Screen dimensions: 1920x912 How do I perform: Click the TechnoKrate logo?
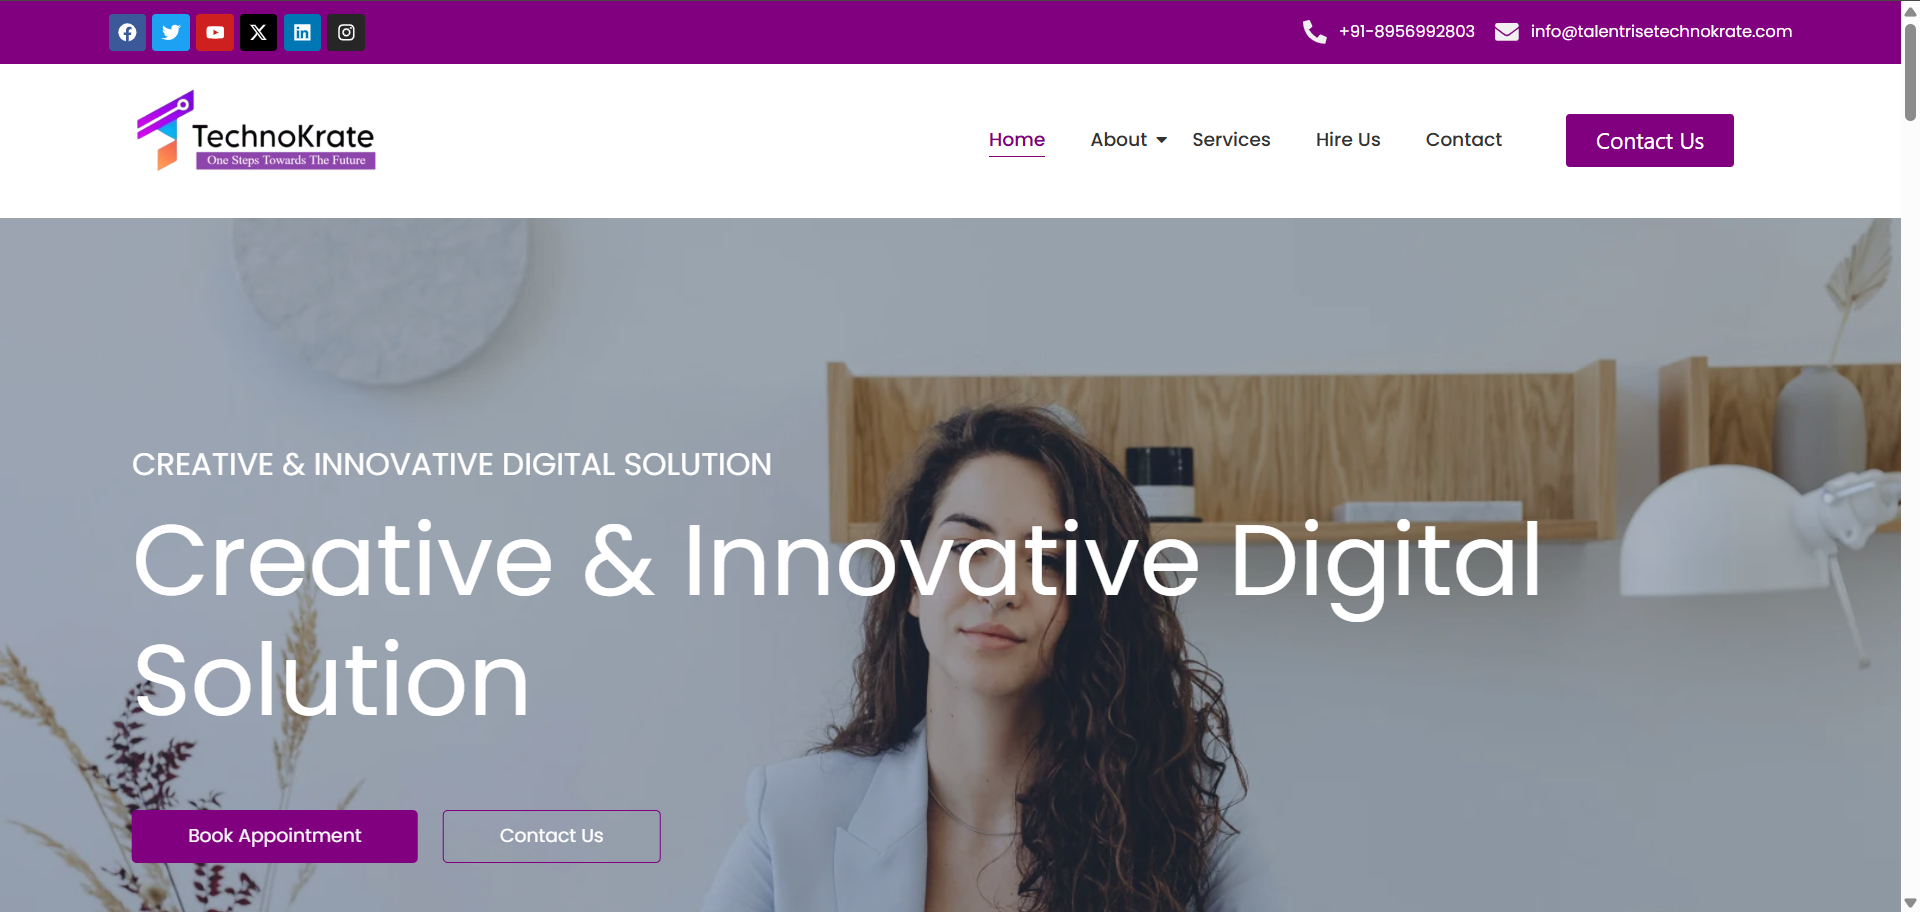point(256,131)
